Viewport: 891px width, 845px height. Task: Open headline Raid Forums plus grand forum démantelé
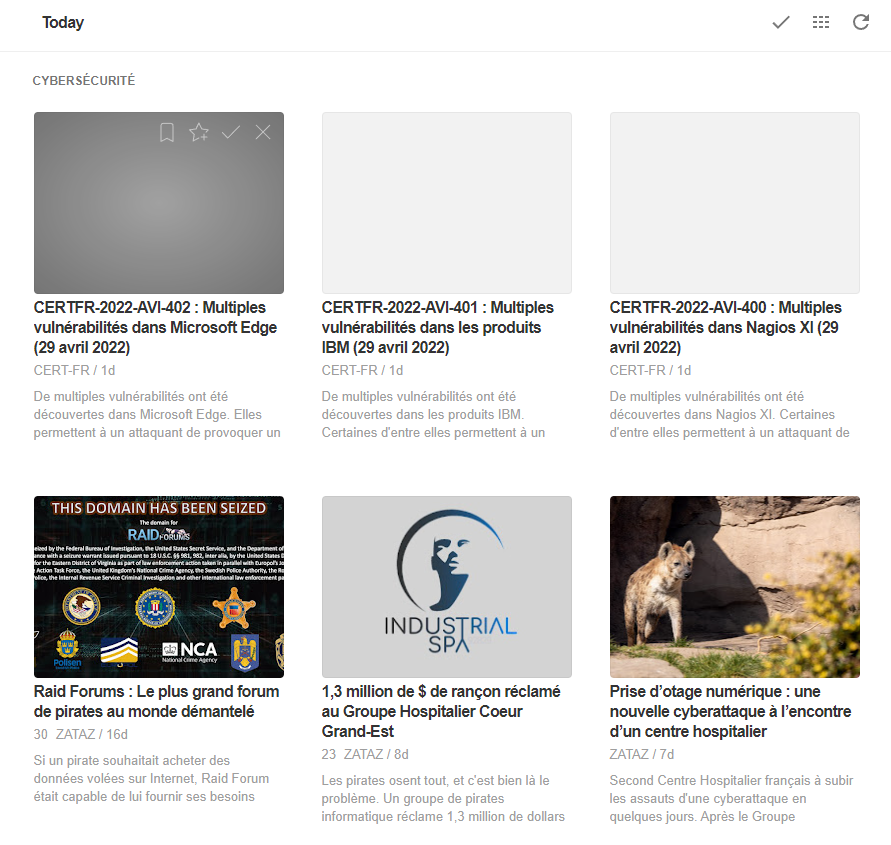[x=156, y=701]
